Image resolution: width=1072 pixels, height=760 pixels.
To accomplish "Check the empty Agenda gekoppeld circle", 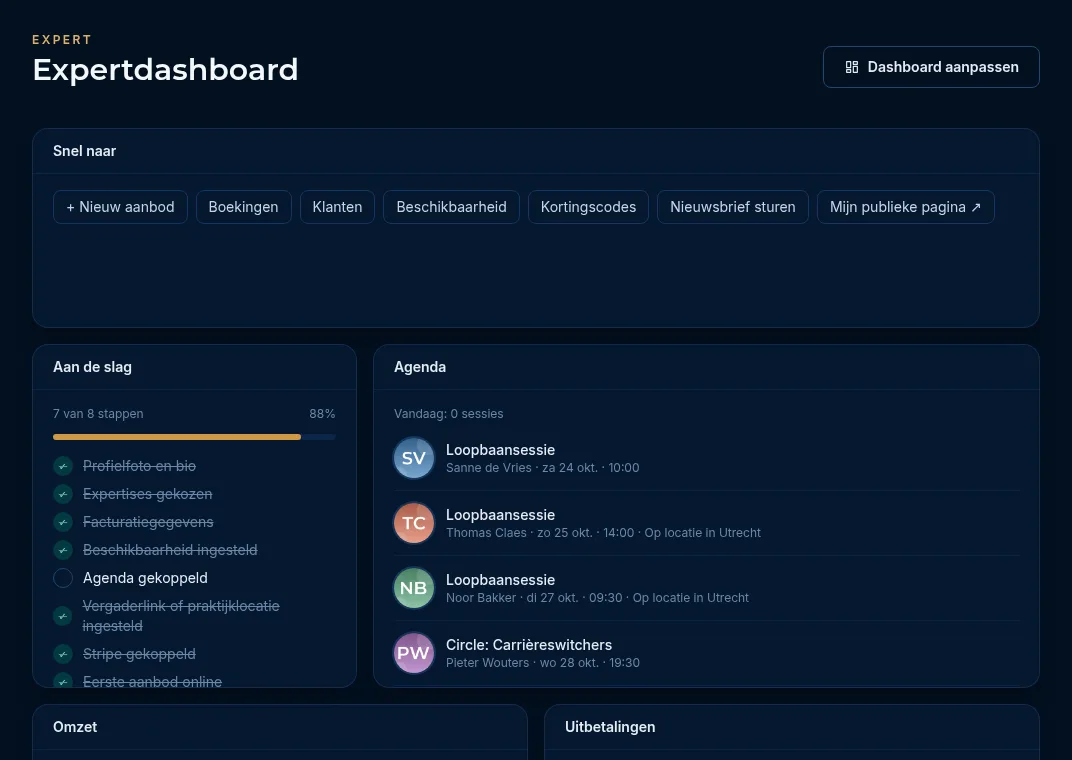I will [63, 578].
